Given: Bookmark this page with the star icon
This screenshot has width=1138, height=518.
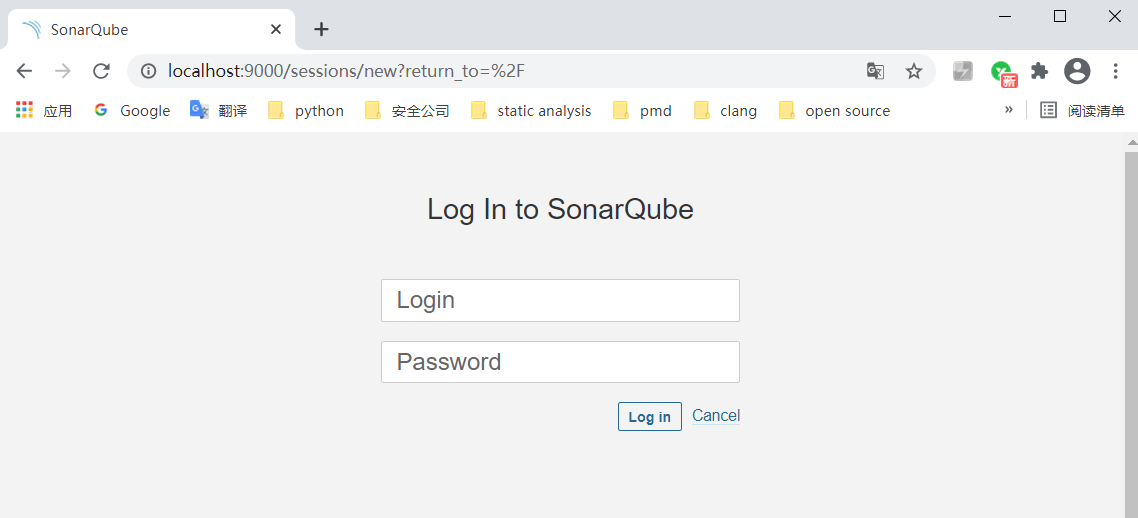Looking at the screenshot, I should coord(913,71).
